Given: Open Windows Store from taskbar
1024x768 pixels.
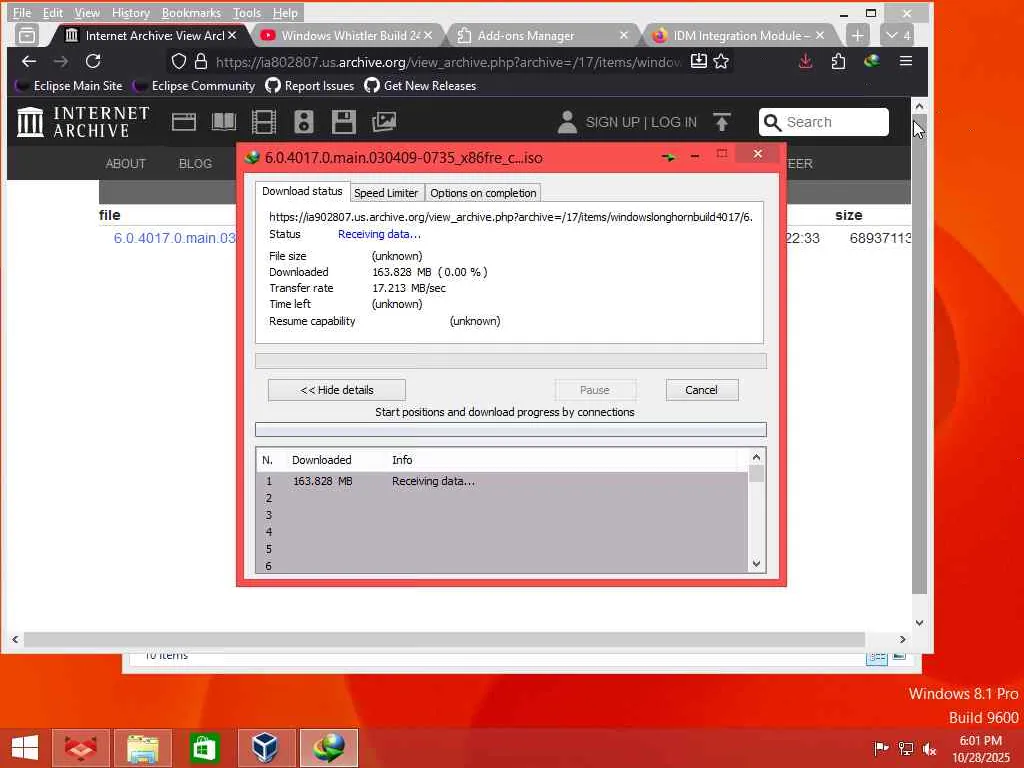Looking at the screenshot, I should pyautogui.click(x=204, y=748).
